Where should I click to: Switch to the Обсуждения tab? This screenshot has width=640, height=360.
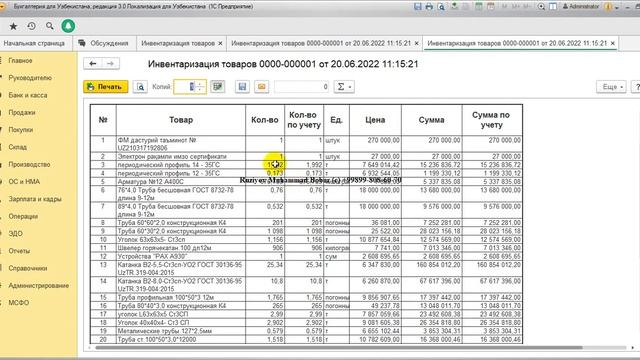point(103,43)
